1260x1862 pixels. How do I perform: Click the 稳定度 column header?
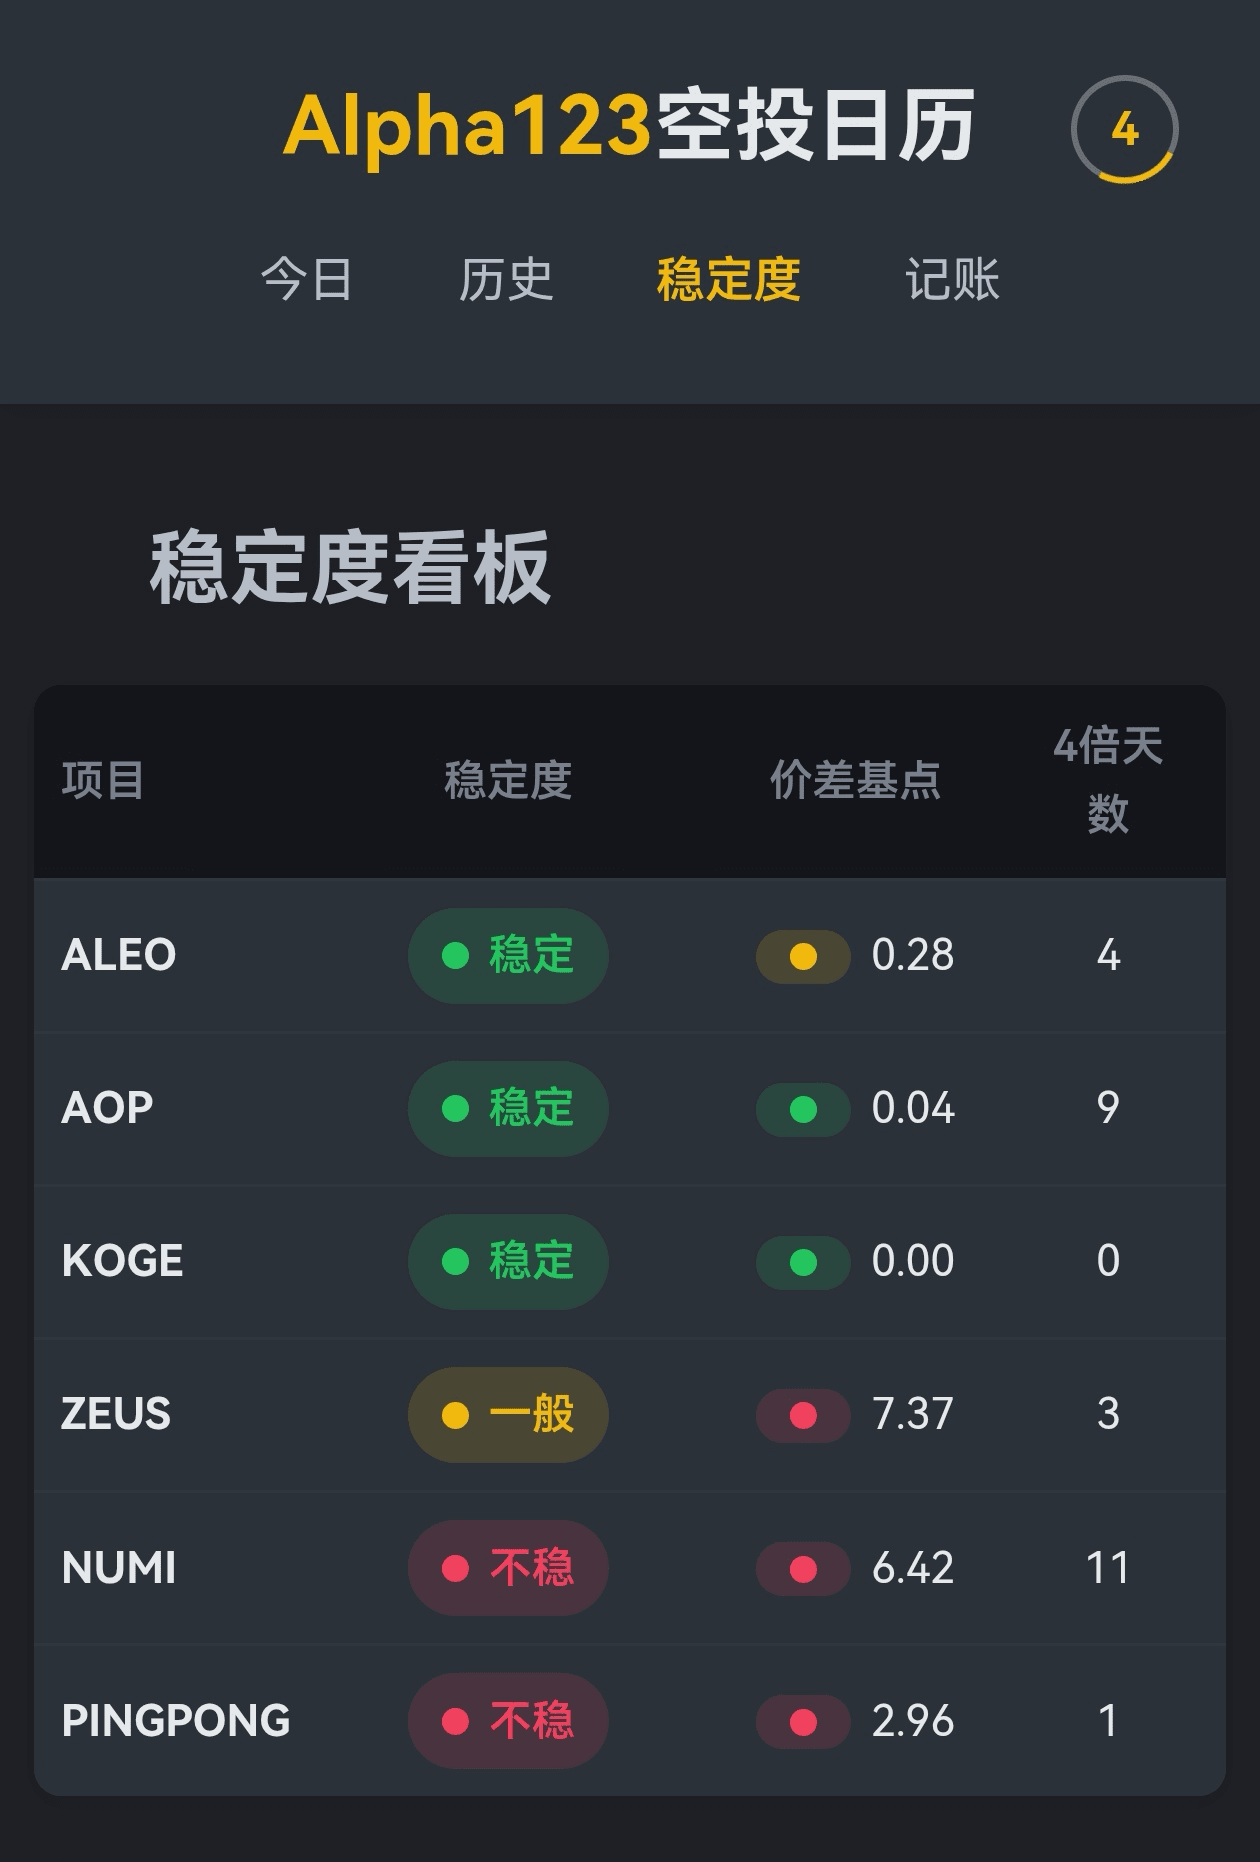[508, 780]
